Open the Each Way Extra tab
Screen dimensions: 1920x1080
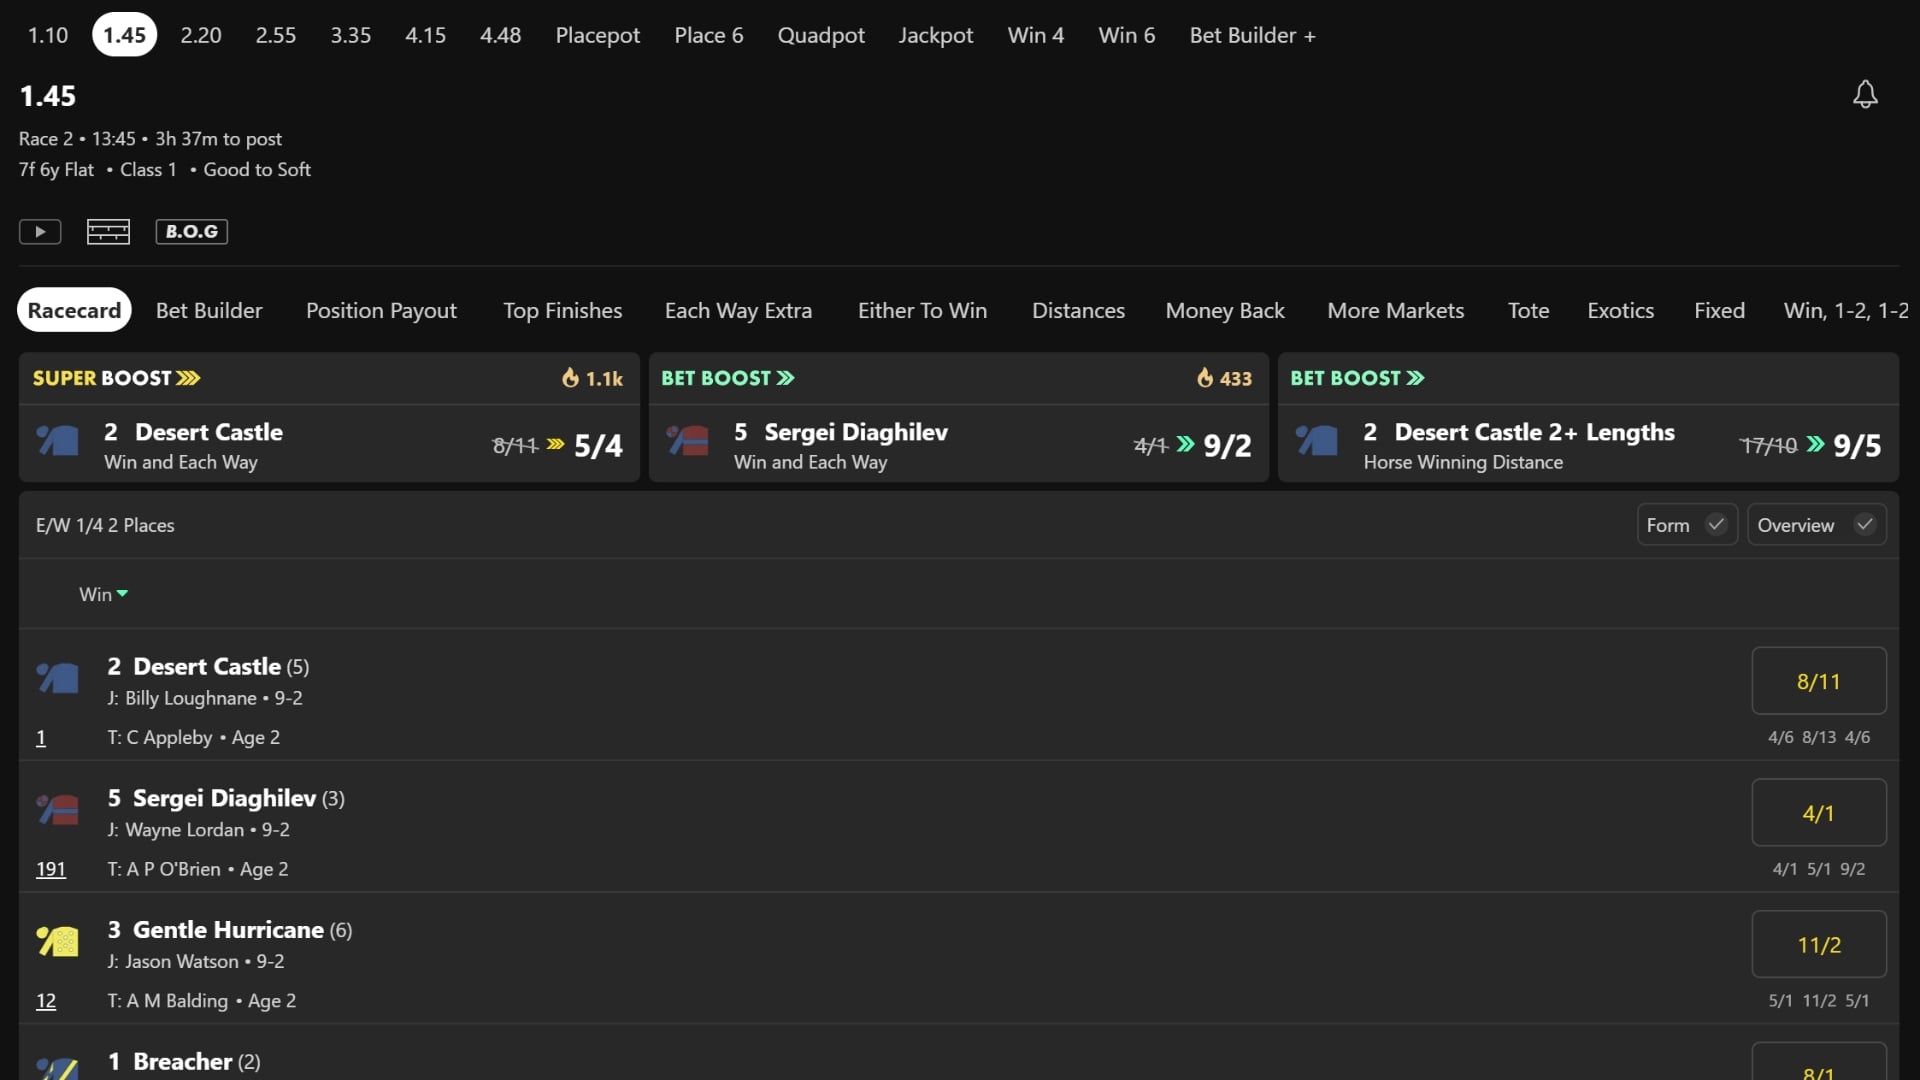(738, 311)
